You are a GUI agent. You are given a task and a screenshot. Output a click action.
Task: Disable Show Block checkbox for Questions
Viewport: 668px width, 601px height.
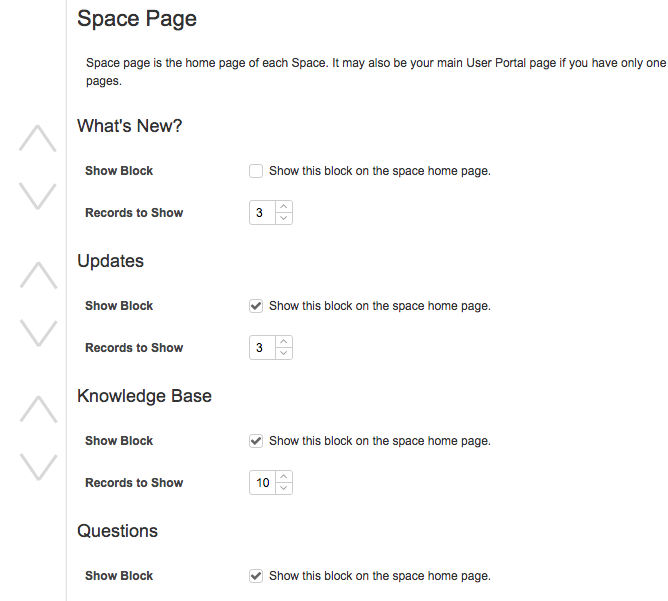pos(256,576)
